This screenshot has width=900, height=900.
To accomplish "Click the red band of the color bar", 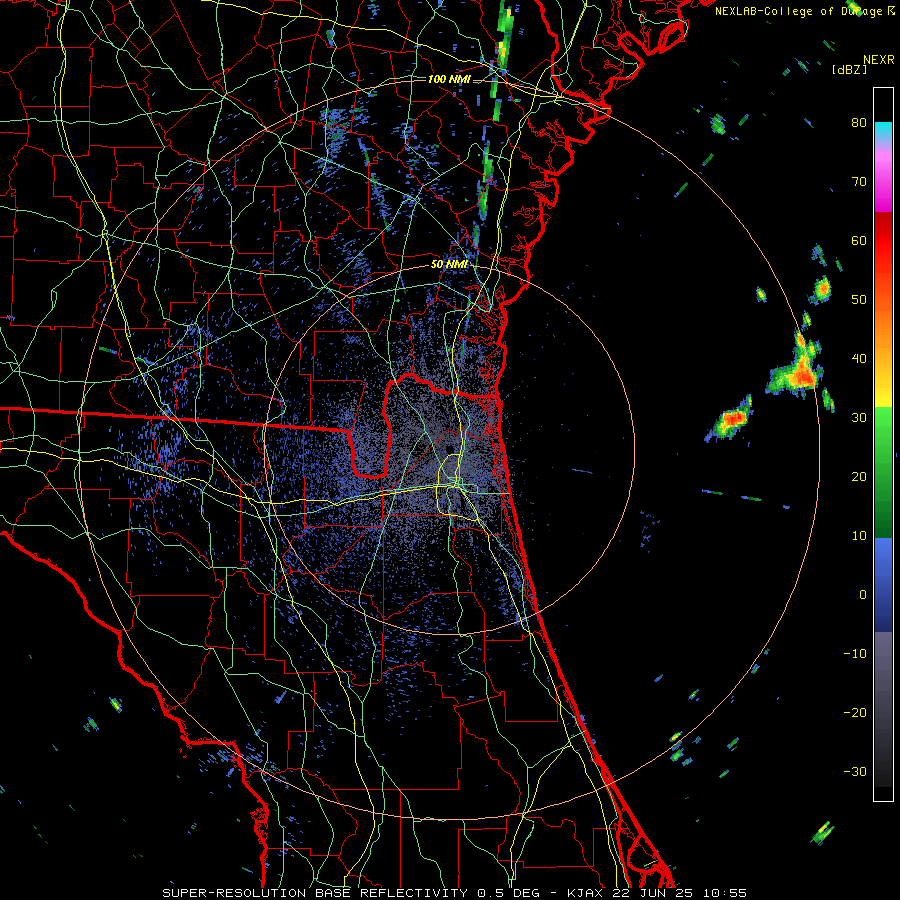I will [x=883, y=241].
